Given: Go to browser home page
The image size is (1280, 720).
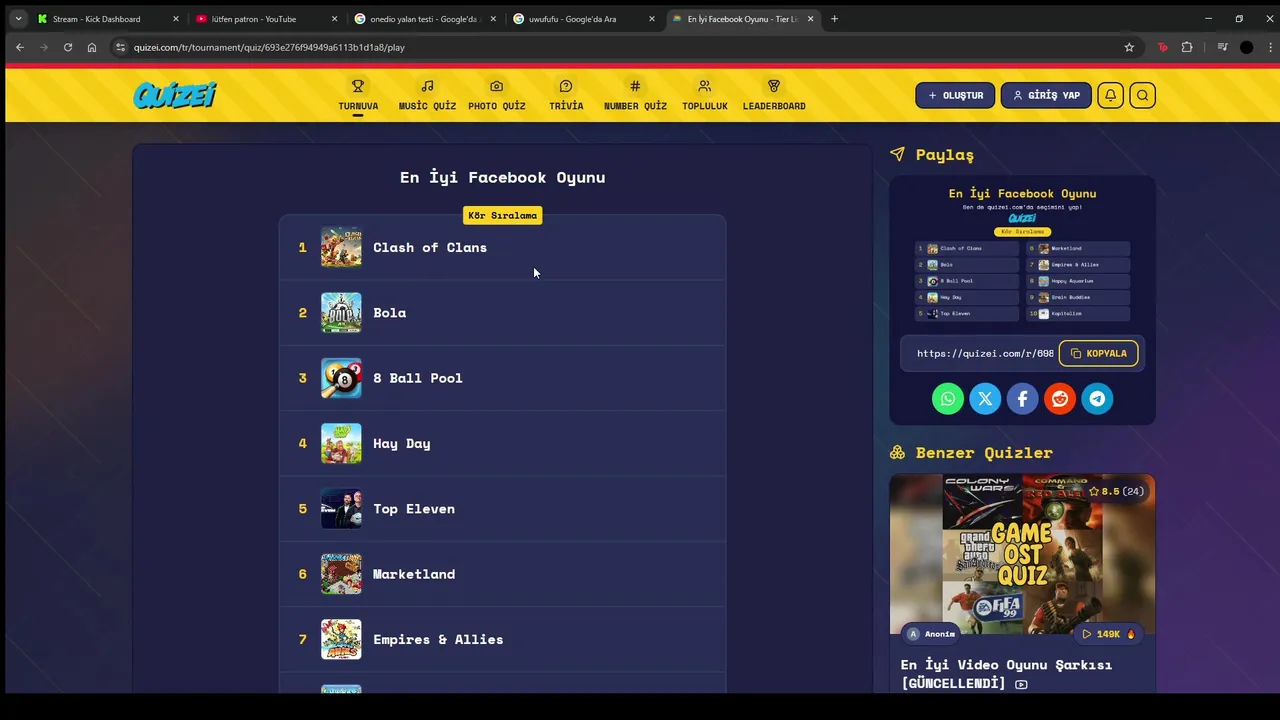Looking at the screenshot, I should (x=92, y=47).
